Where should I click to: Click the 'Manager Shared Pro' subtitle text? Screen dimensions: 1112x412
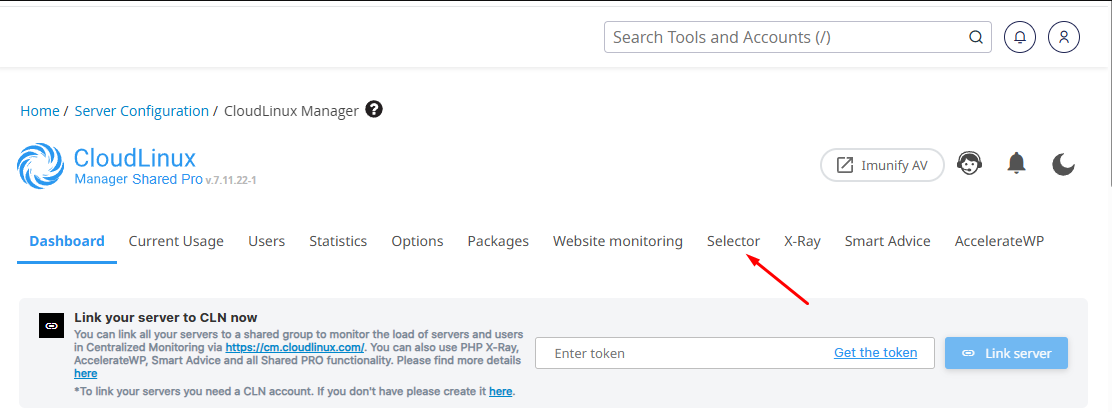point(138,179)
